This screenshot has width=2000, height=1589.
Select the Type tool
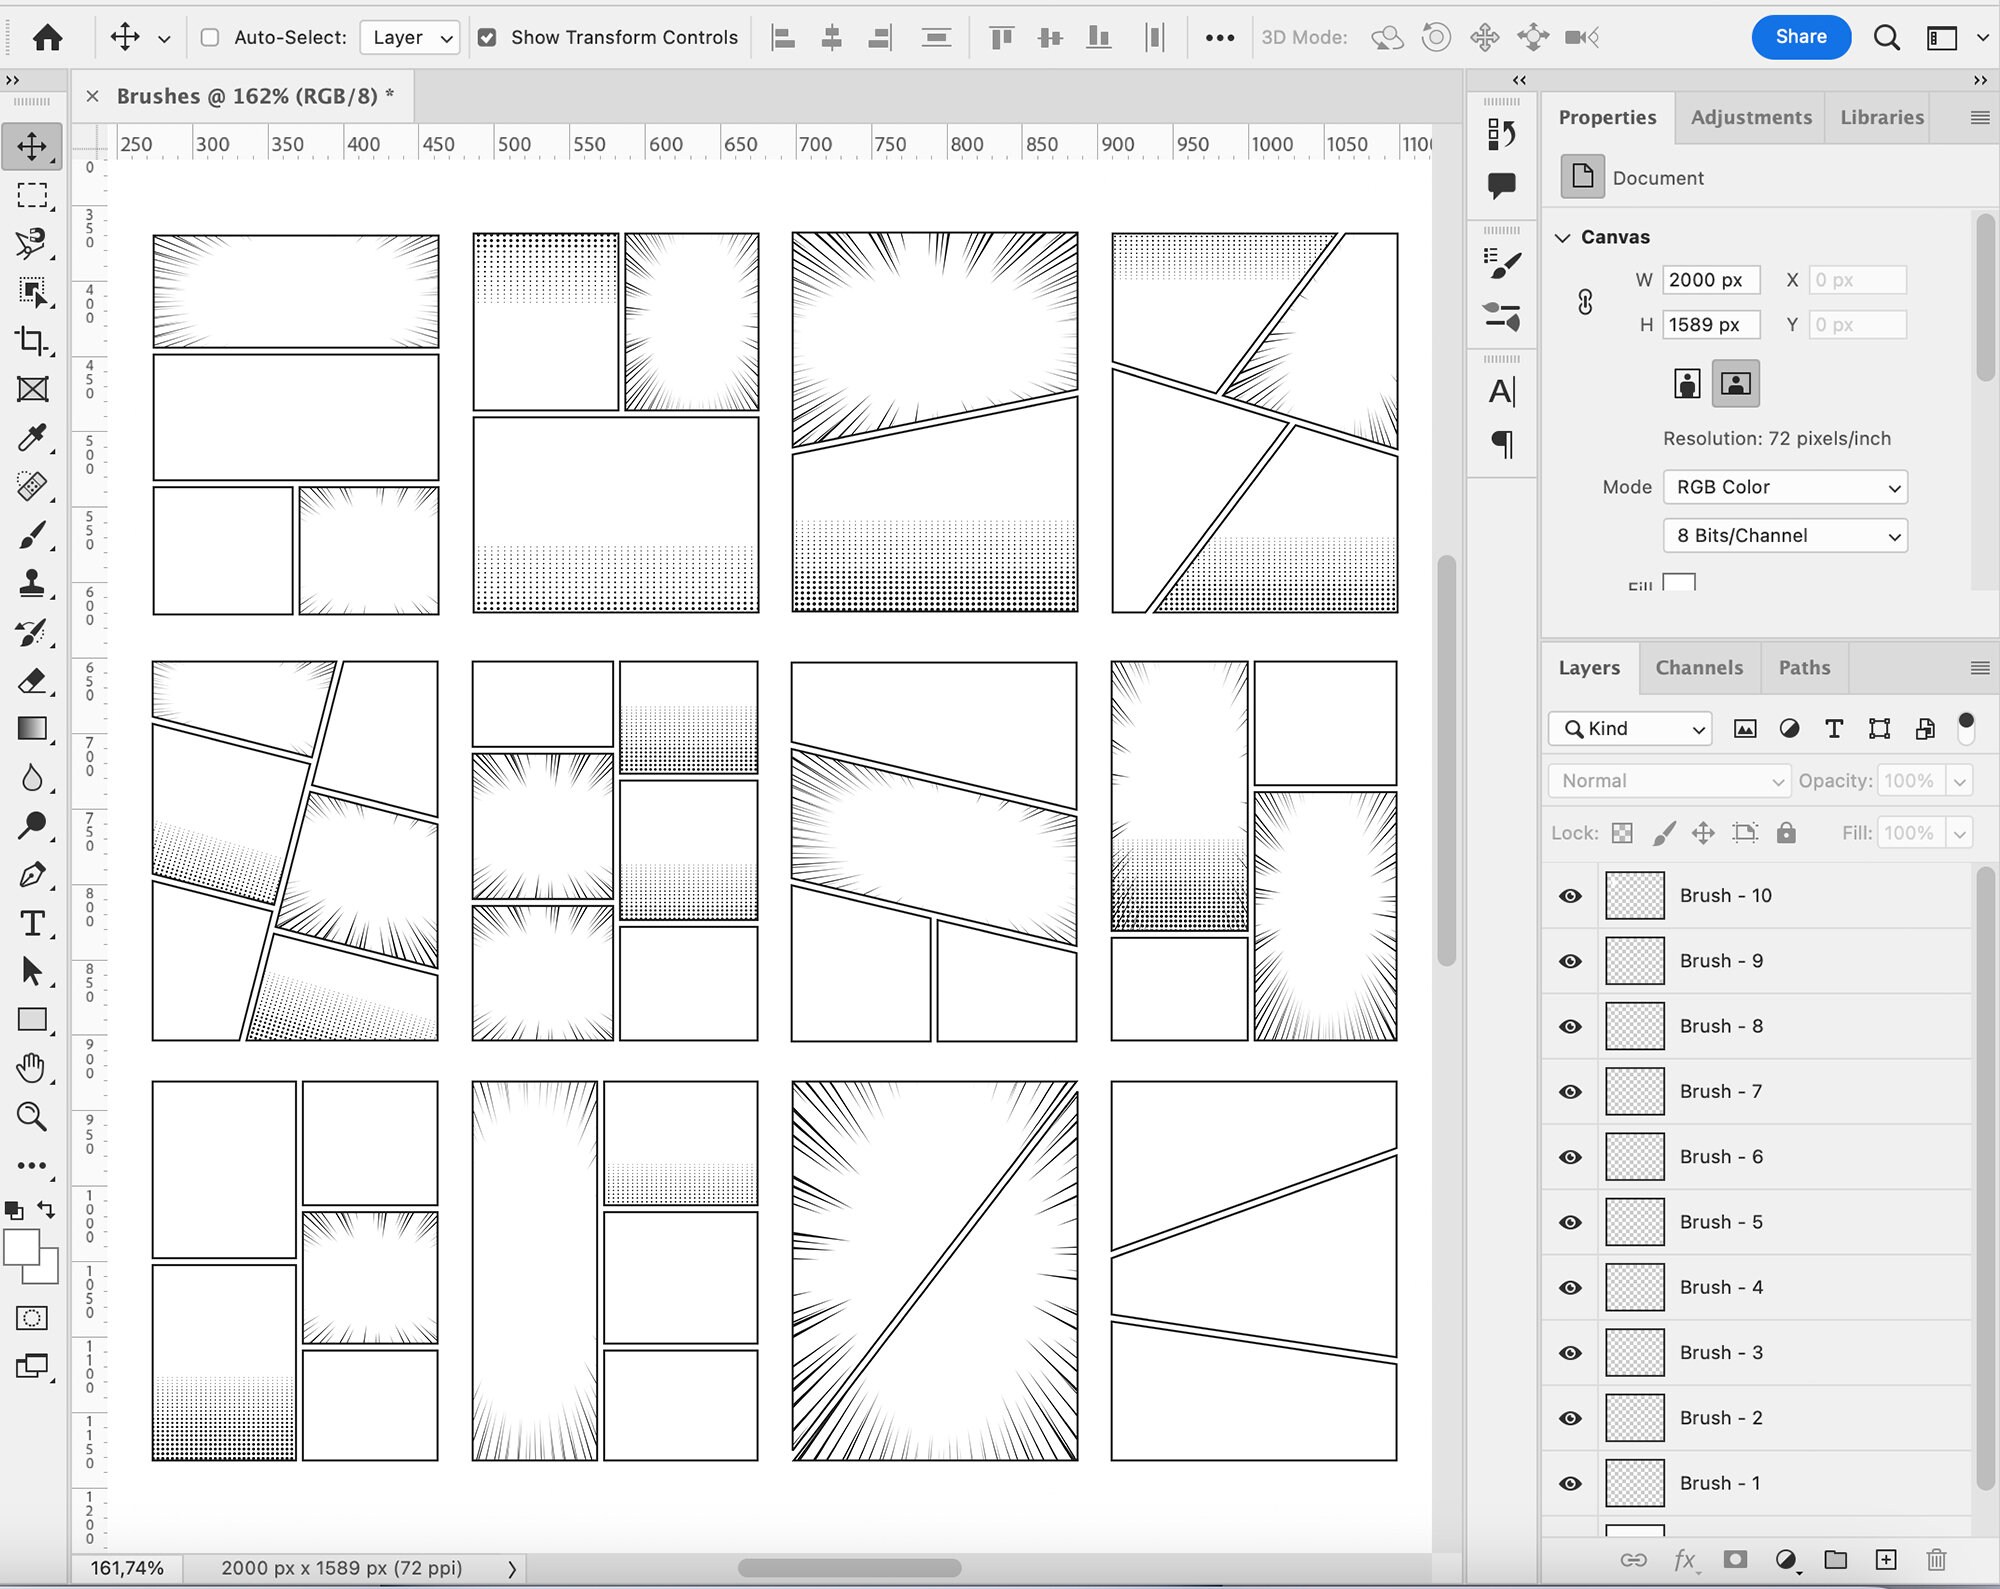click(34, 924)
